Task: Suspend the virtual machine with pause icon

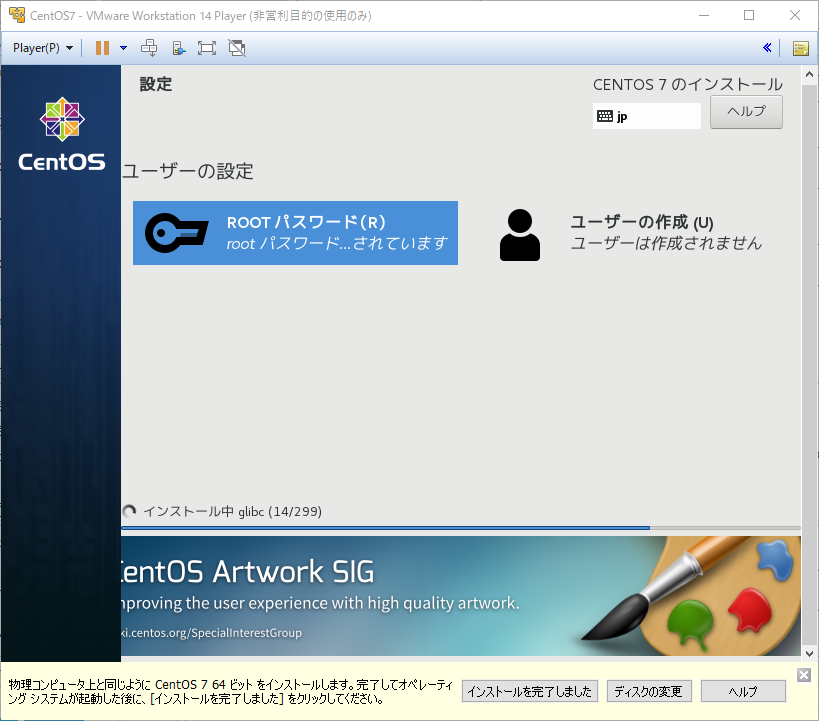Action: (x=103, y=47)
